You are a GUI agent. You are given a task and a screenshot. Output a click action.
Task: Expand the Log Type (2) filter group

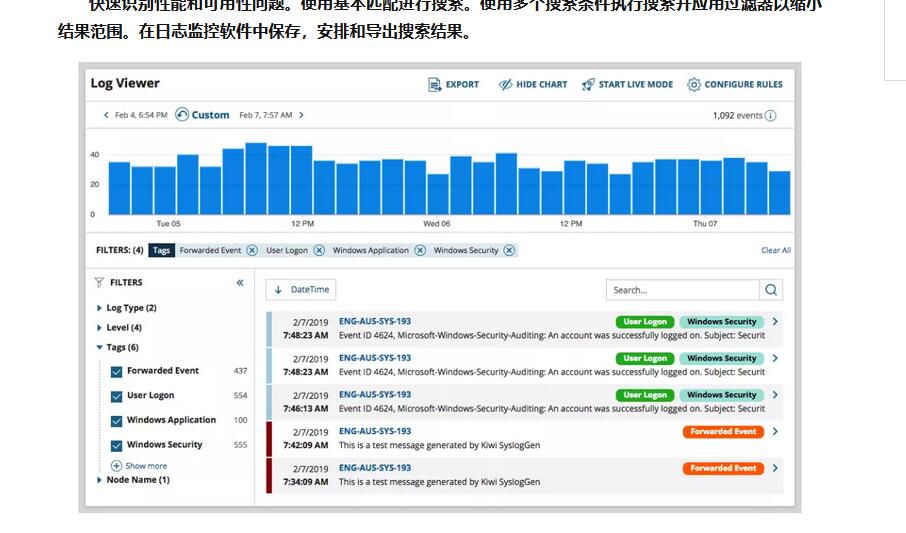99,309
